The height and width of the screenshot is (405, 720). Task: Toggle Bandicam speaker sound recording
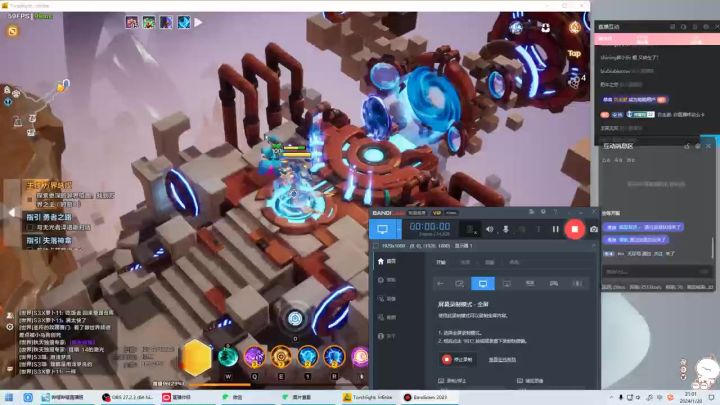489,229
